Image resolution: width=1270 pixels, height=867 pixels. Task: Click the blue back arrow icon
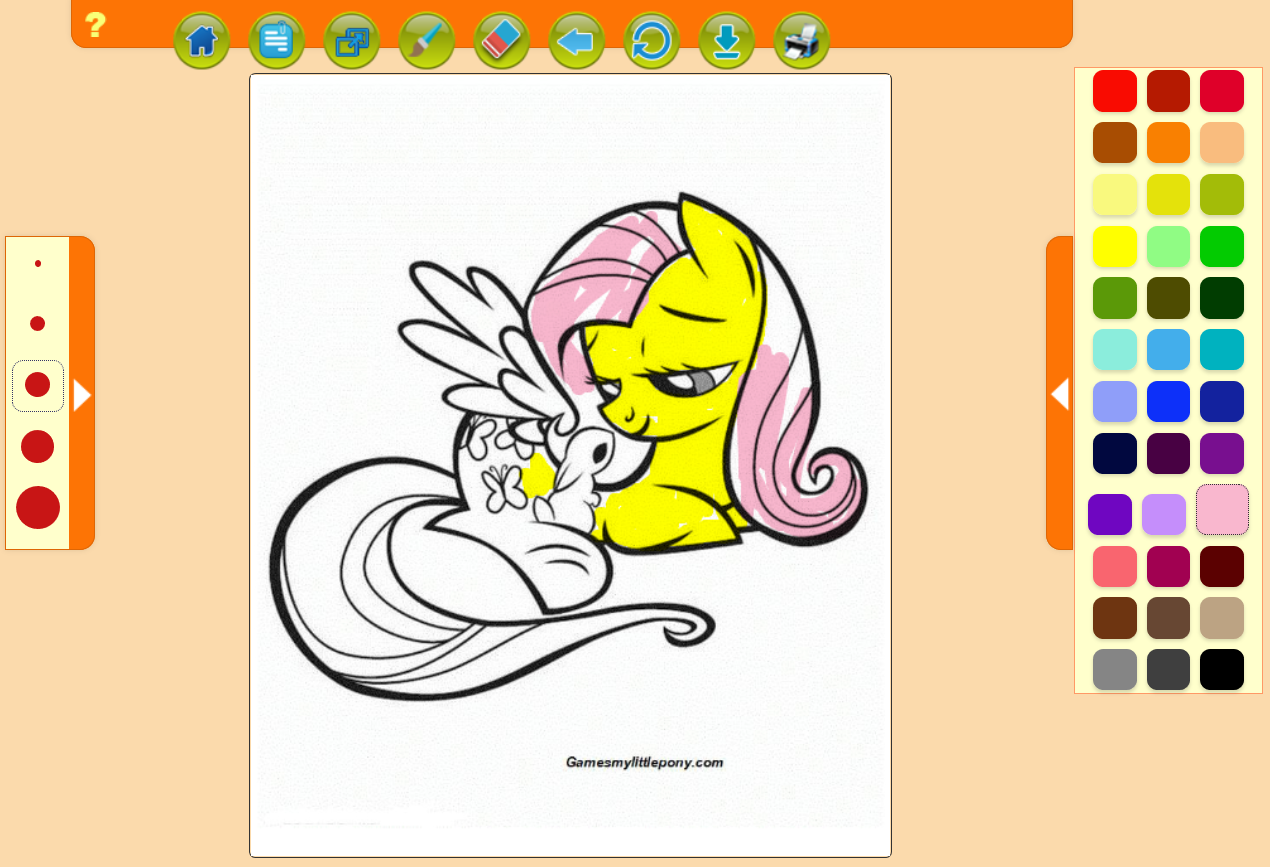click(x=577, y=41)
